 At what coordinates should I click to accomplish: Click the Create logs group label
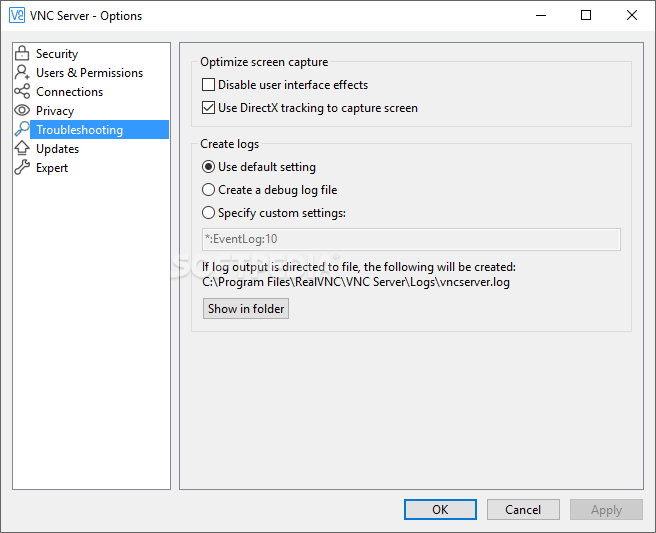tap(230, 144)
